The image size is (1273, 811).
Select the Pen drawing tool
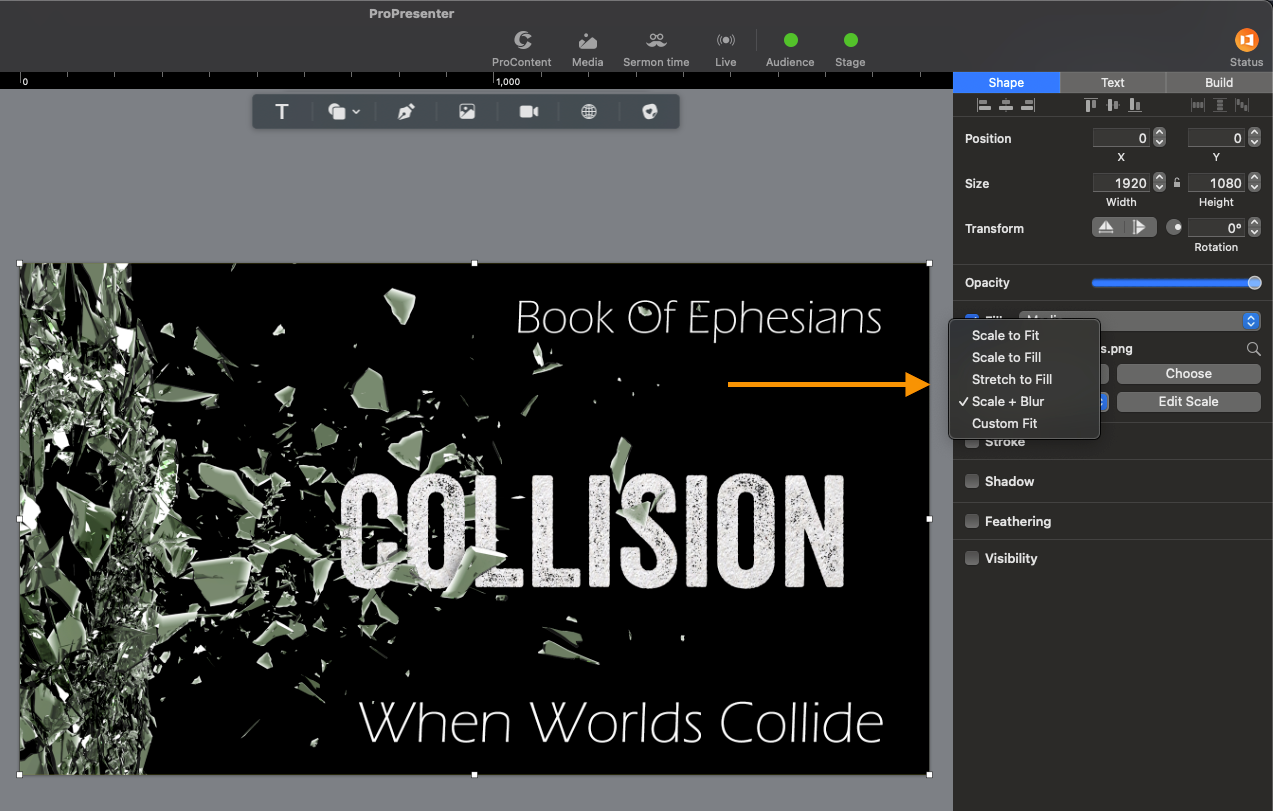pyautogui.click(x=405, y=112)
